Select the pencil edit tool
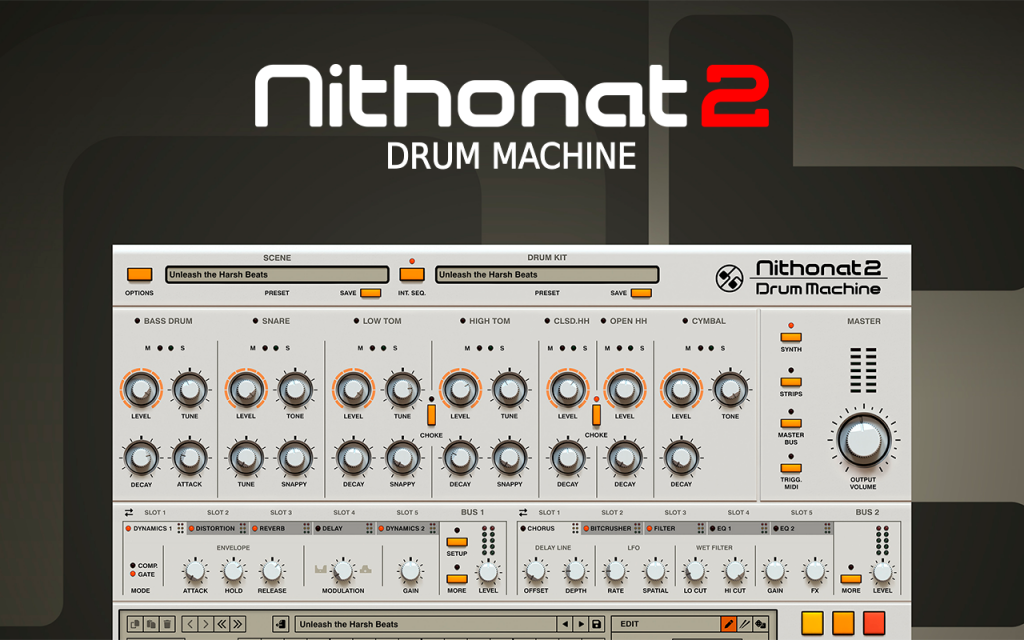The height and width of the screenshot is (640, 1024). click(729, 624)
